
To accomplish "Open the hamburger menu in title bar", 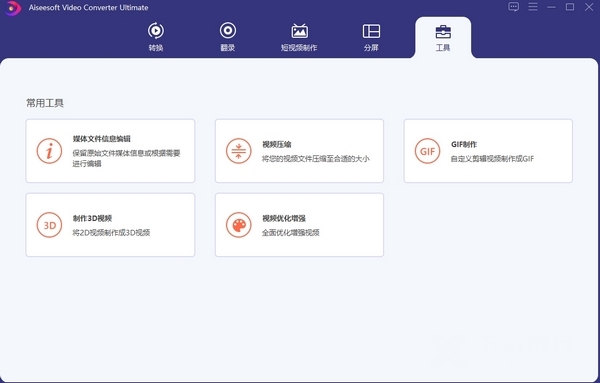I will [x=533, y=7].
